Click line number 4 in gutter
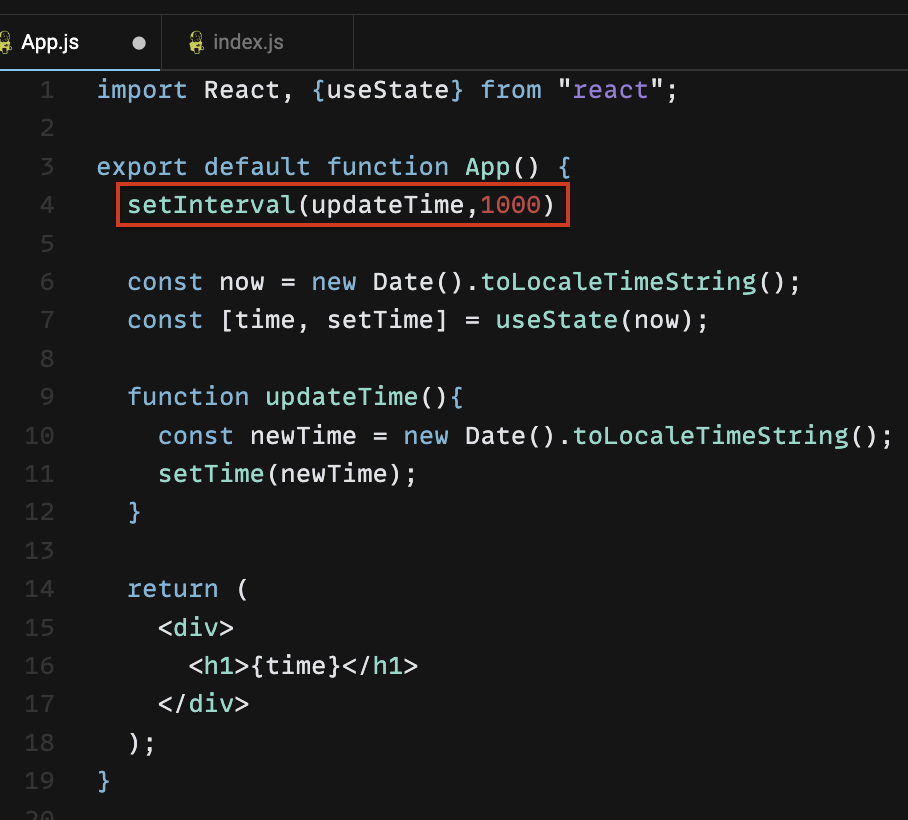908x820 pixels. [x=47, y=205]
